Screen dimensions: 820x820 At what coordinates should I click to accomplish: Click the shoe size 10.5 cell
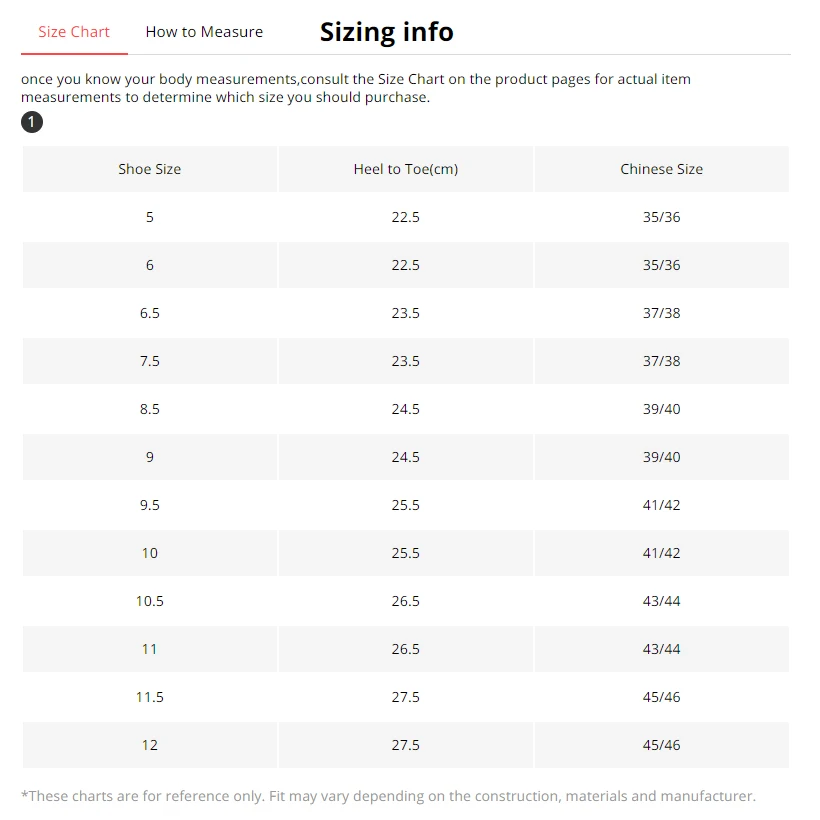[x=150, y=601]
